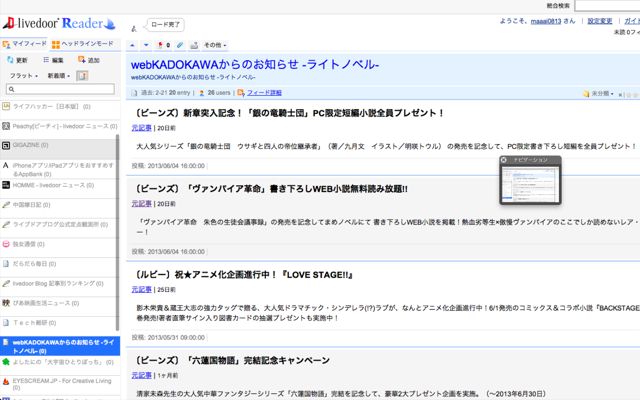This screenshot has width=640, height=400.
Task: Open the その他 dropdown menu
Action: click(215, 45)
